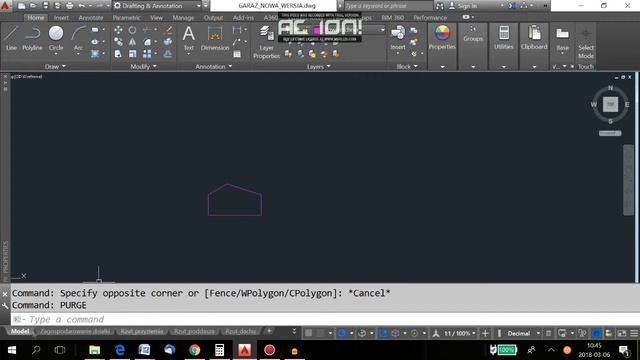The image size is (640, 360).
Task: Switch to the Model layout tab
Action: (20, 331)
